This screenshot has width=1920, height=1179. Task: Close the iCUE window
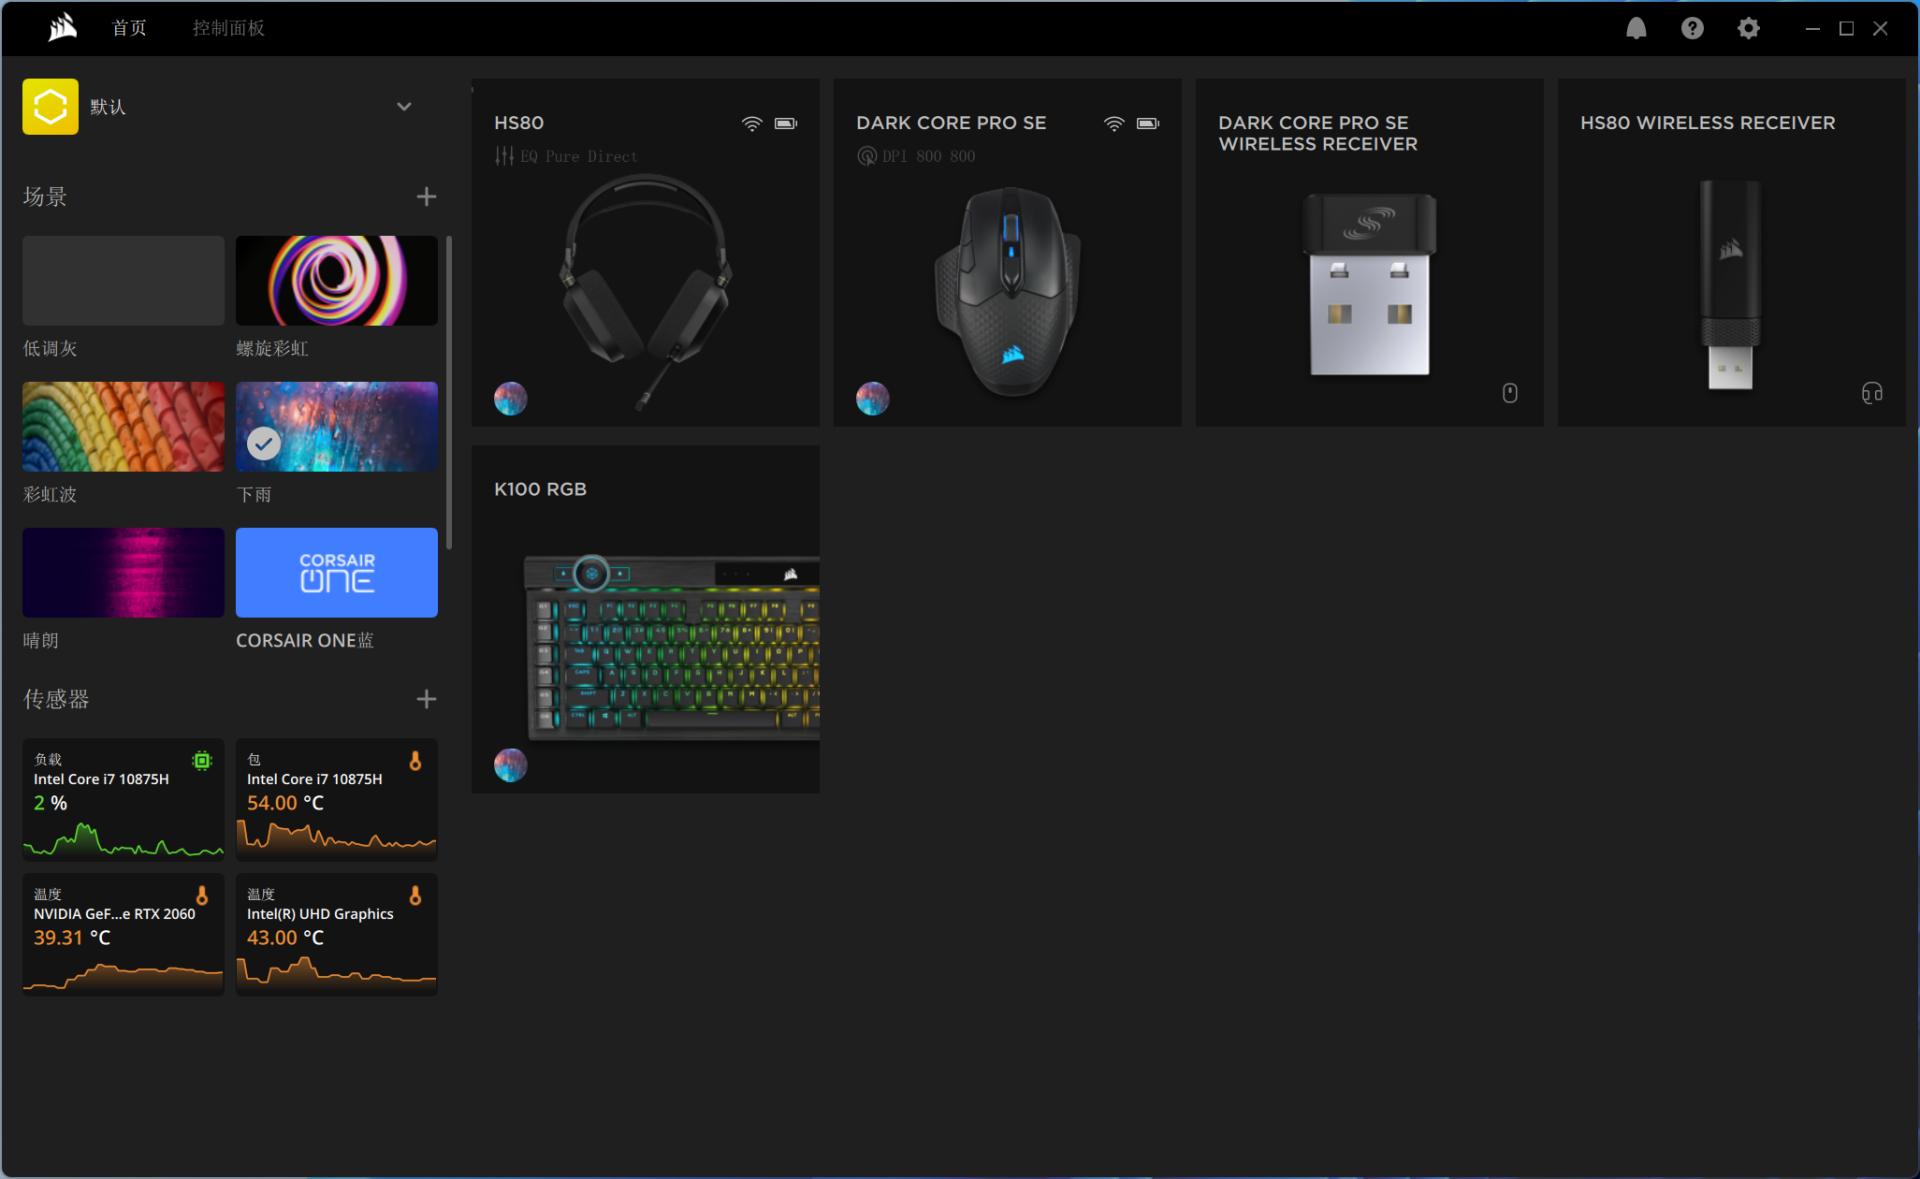(1880, 28)
